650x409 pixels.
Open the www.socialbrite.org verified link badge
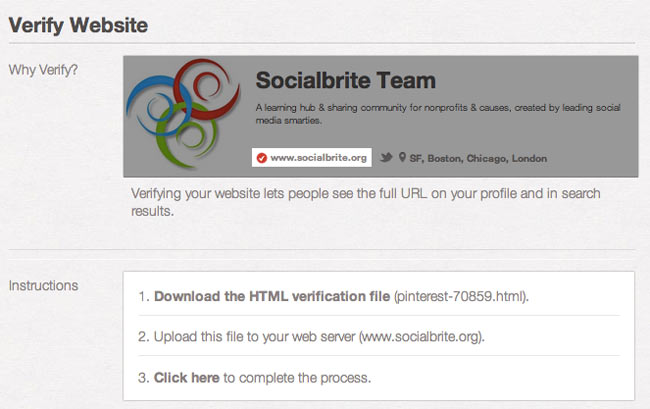tap(312, 157)
